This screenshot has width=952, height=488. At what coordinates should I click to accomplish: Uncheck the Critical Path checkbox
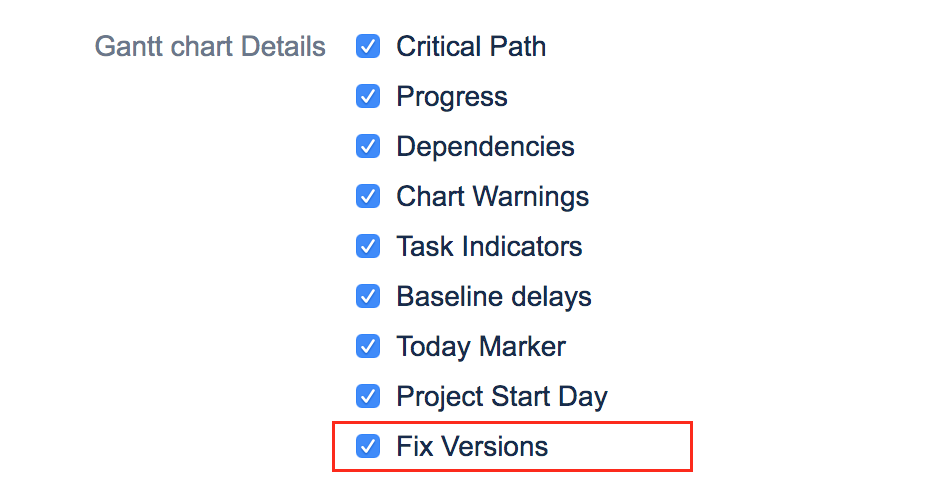pos(368,46)
